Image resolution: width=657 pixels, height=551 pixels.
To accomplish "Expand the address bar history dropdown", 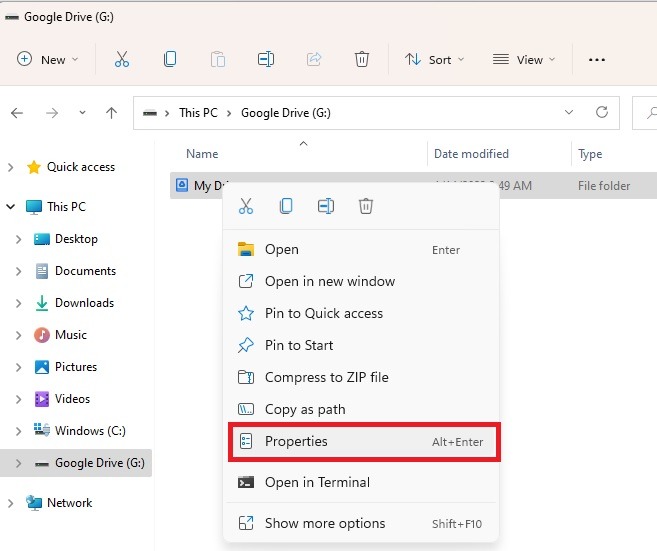I will tap(569, 112).
